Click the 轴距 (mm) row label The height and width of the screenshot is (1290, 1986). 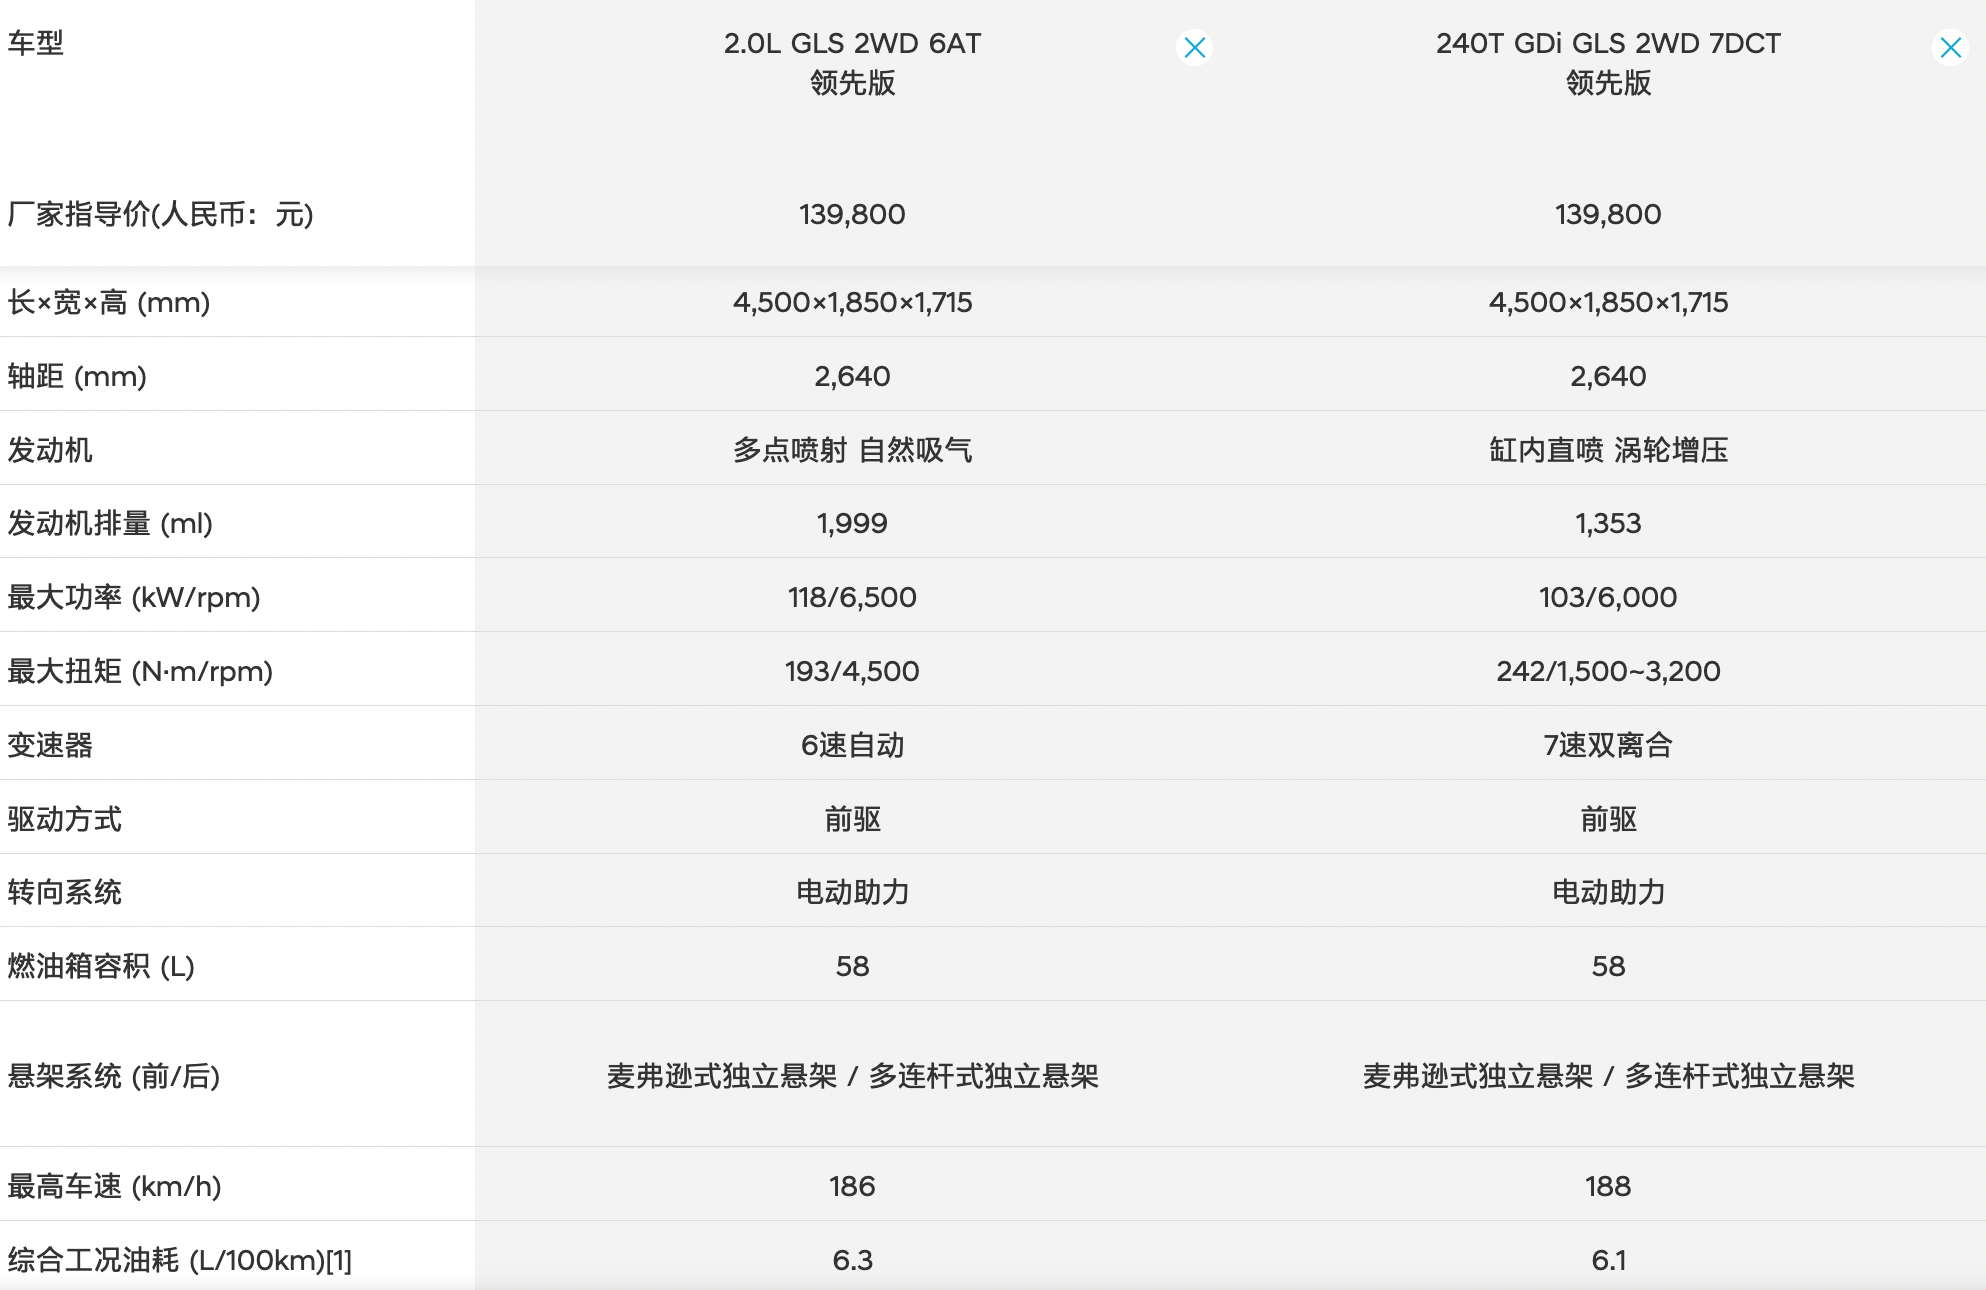click(77, 376)
